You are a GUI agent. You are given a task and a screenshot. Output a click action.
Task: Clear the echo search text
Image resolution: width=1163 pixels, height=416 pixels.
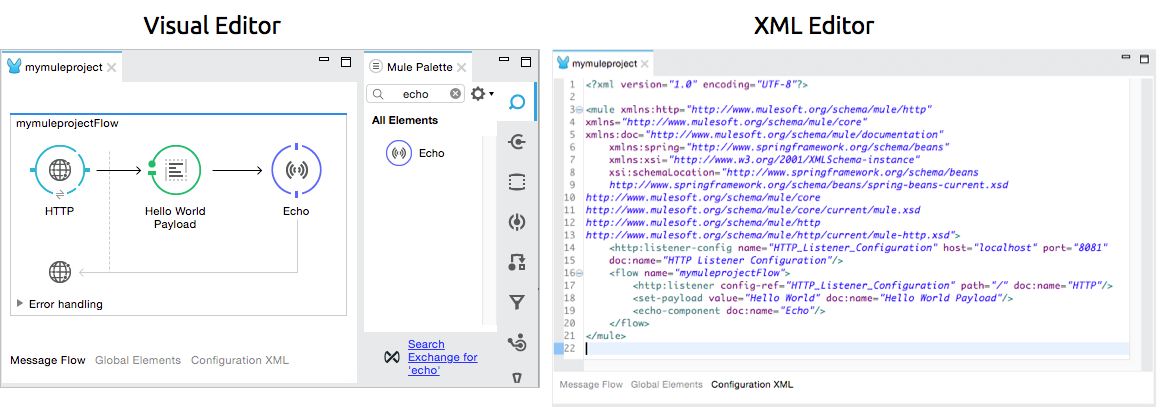[456, 94]
